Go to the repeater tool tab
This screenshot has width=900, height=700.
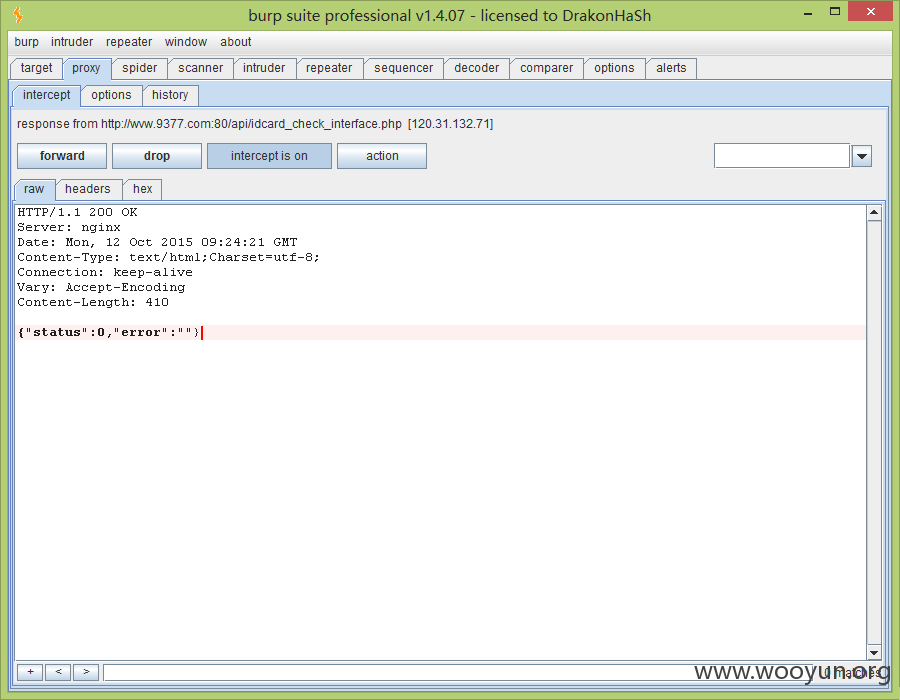[329, 68]
